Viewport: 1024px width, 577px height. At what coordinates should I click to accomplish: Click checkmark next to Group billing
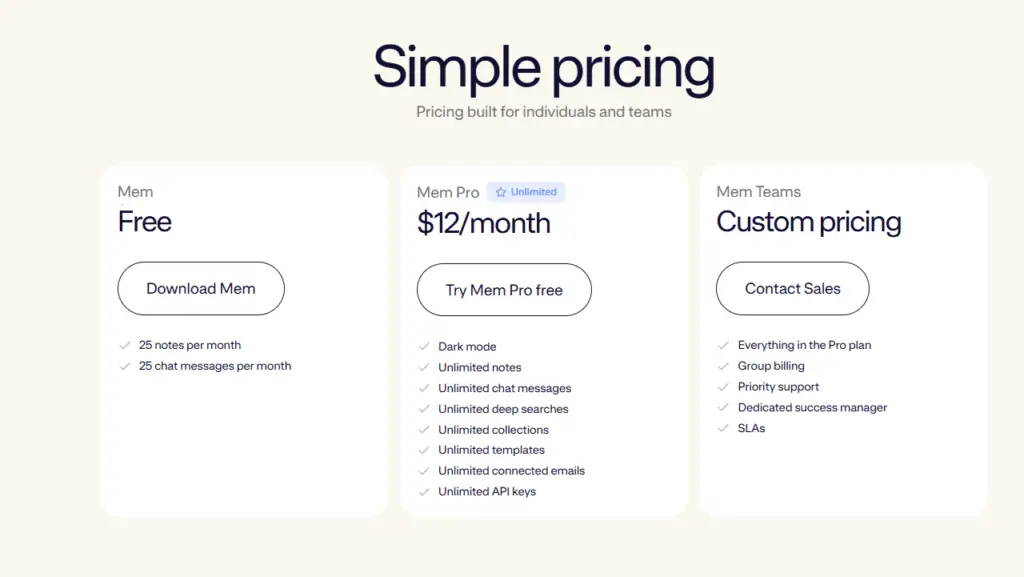[x=724, y=366]
